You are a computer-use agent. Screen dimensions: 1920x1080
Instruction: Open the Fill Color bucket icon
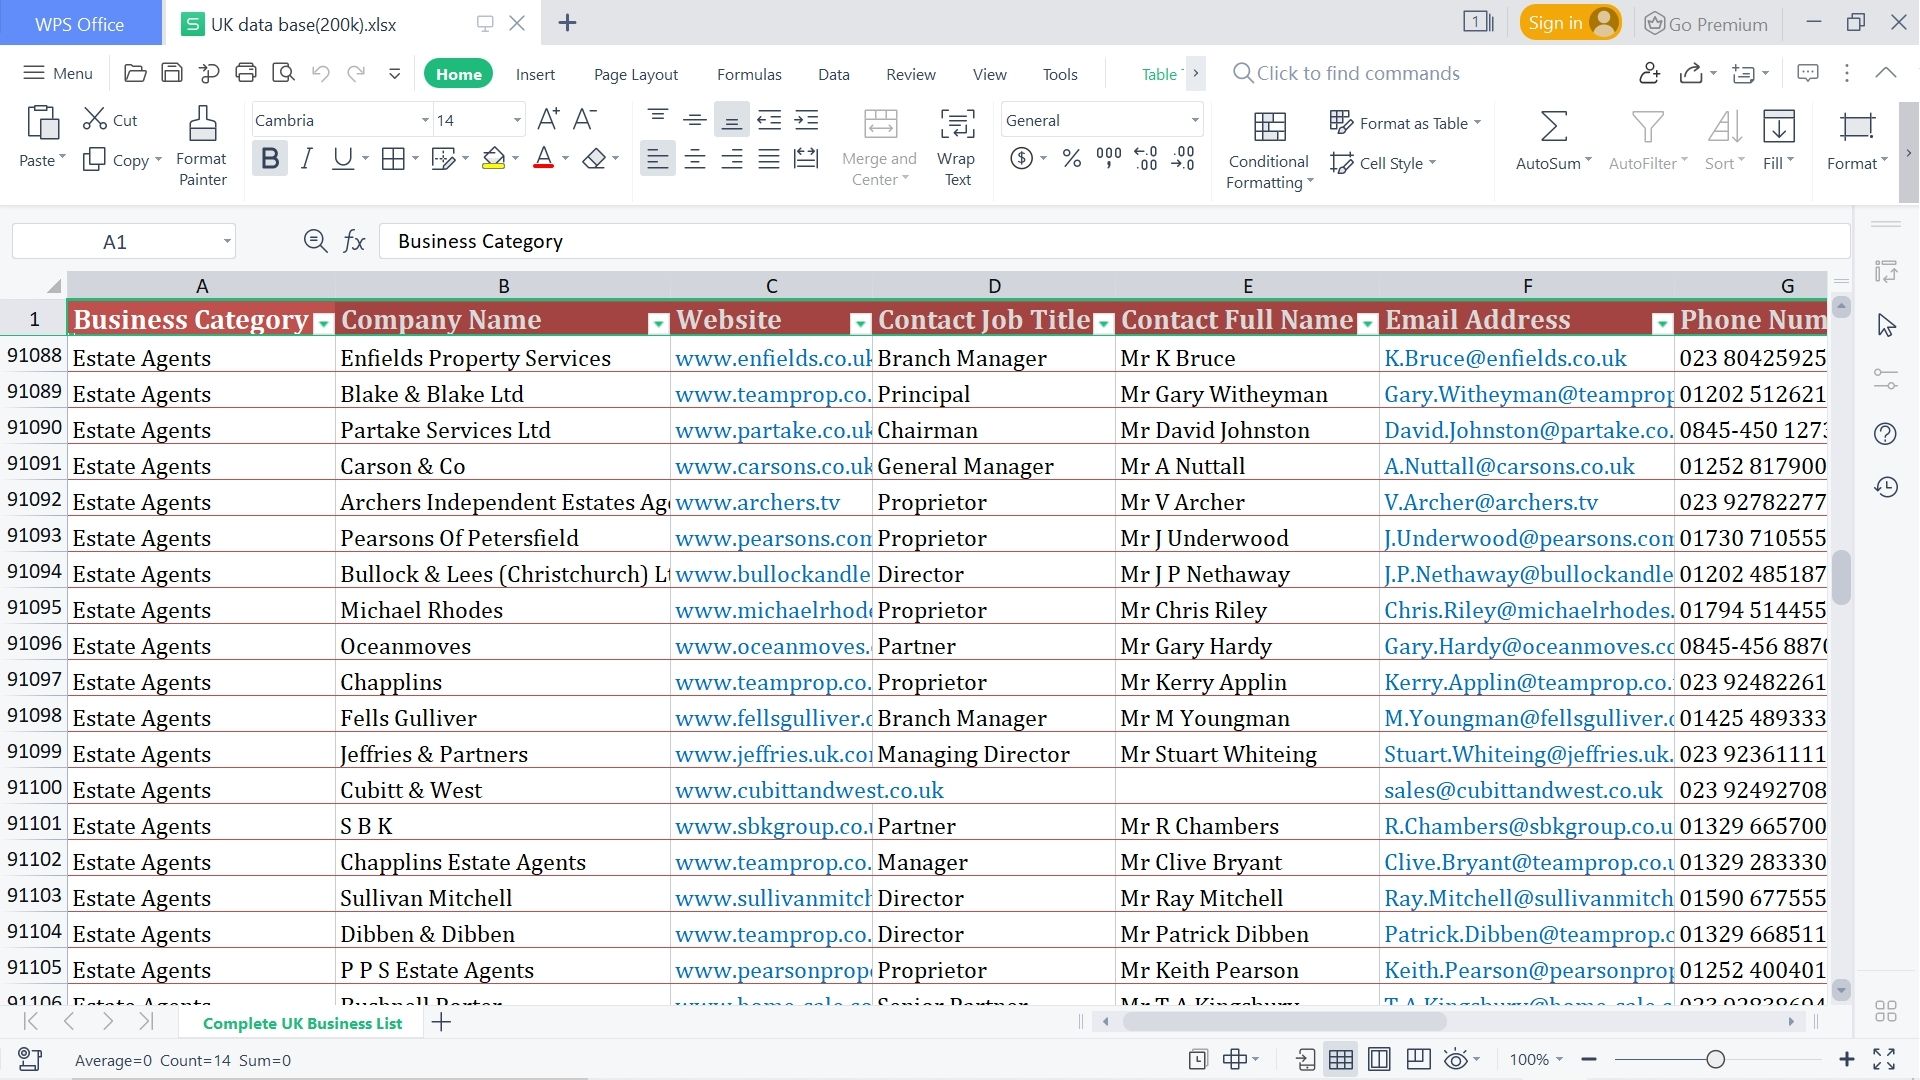[x=492, y=158]
